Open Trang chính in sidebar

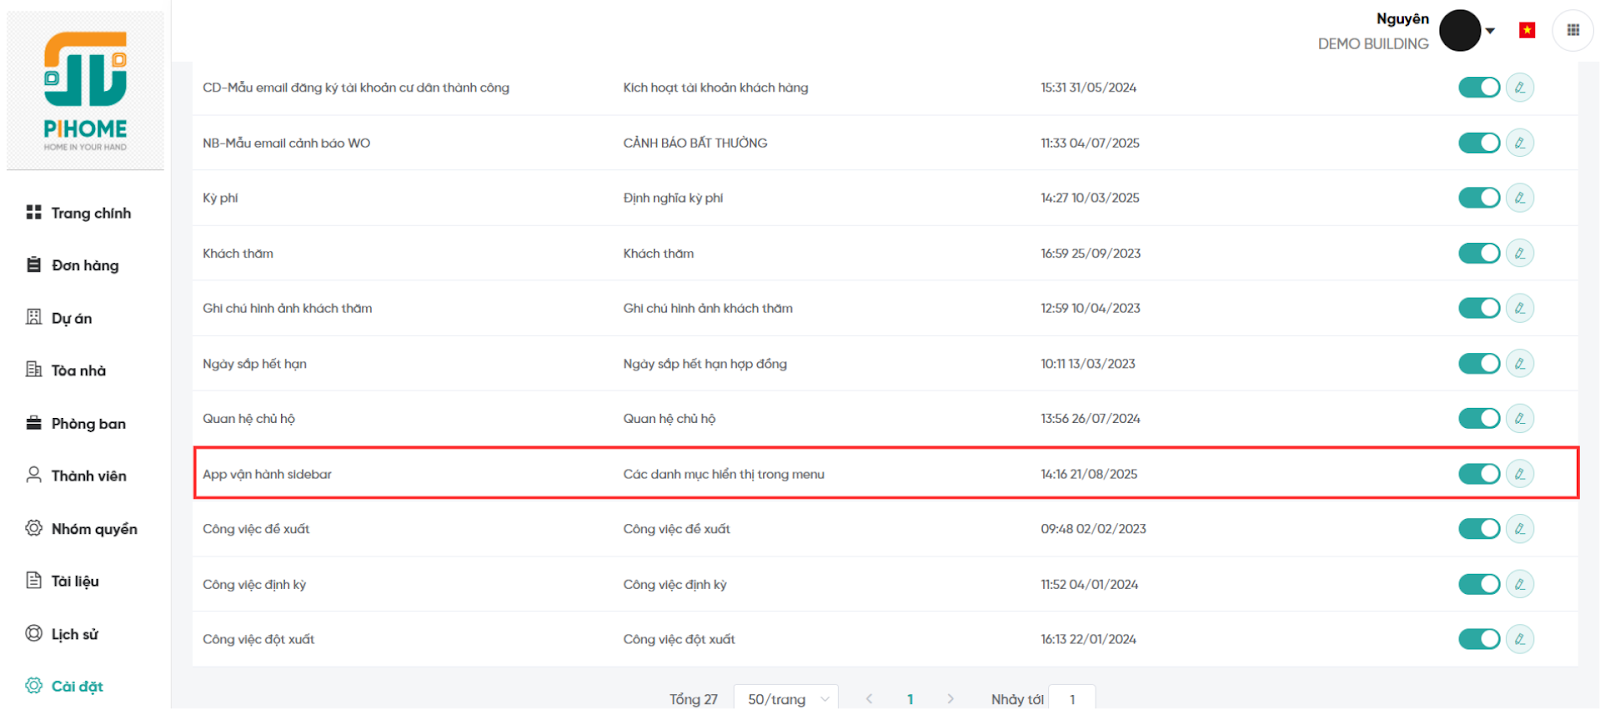(90, 213)
